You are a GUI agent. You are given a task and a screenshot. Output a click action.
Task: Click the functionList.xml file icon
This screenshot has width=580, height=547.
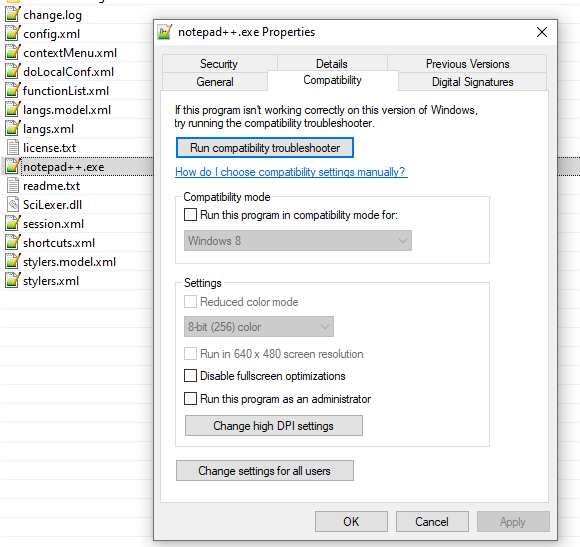pos(13,91)
